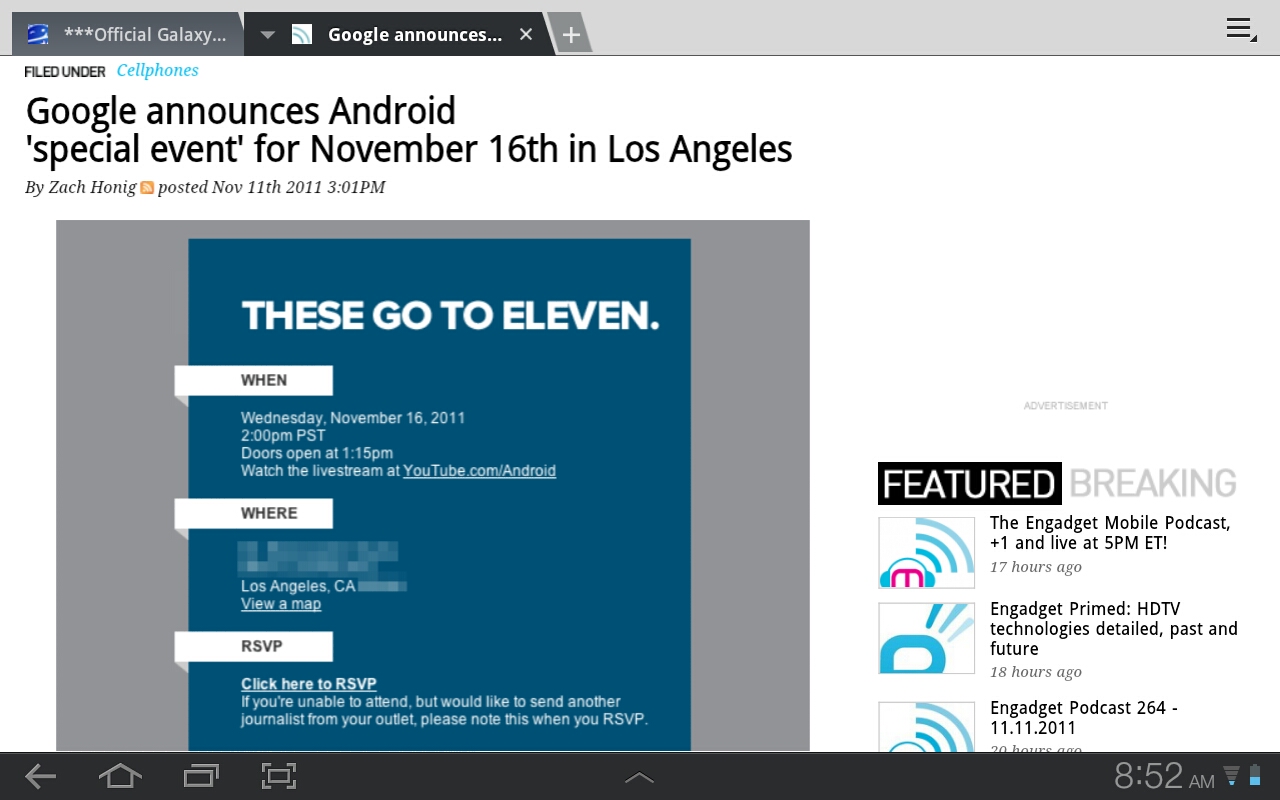The image size is (1280, 800).
Task: Click the THESE GO TO ELEVEN invitation image
Action: point(433,486)
